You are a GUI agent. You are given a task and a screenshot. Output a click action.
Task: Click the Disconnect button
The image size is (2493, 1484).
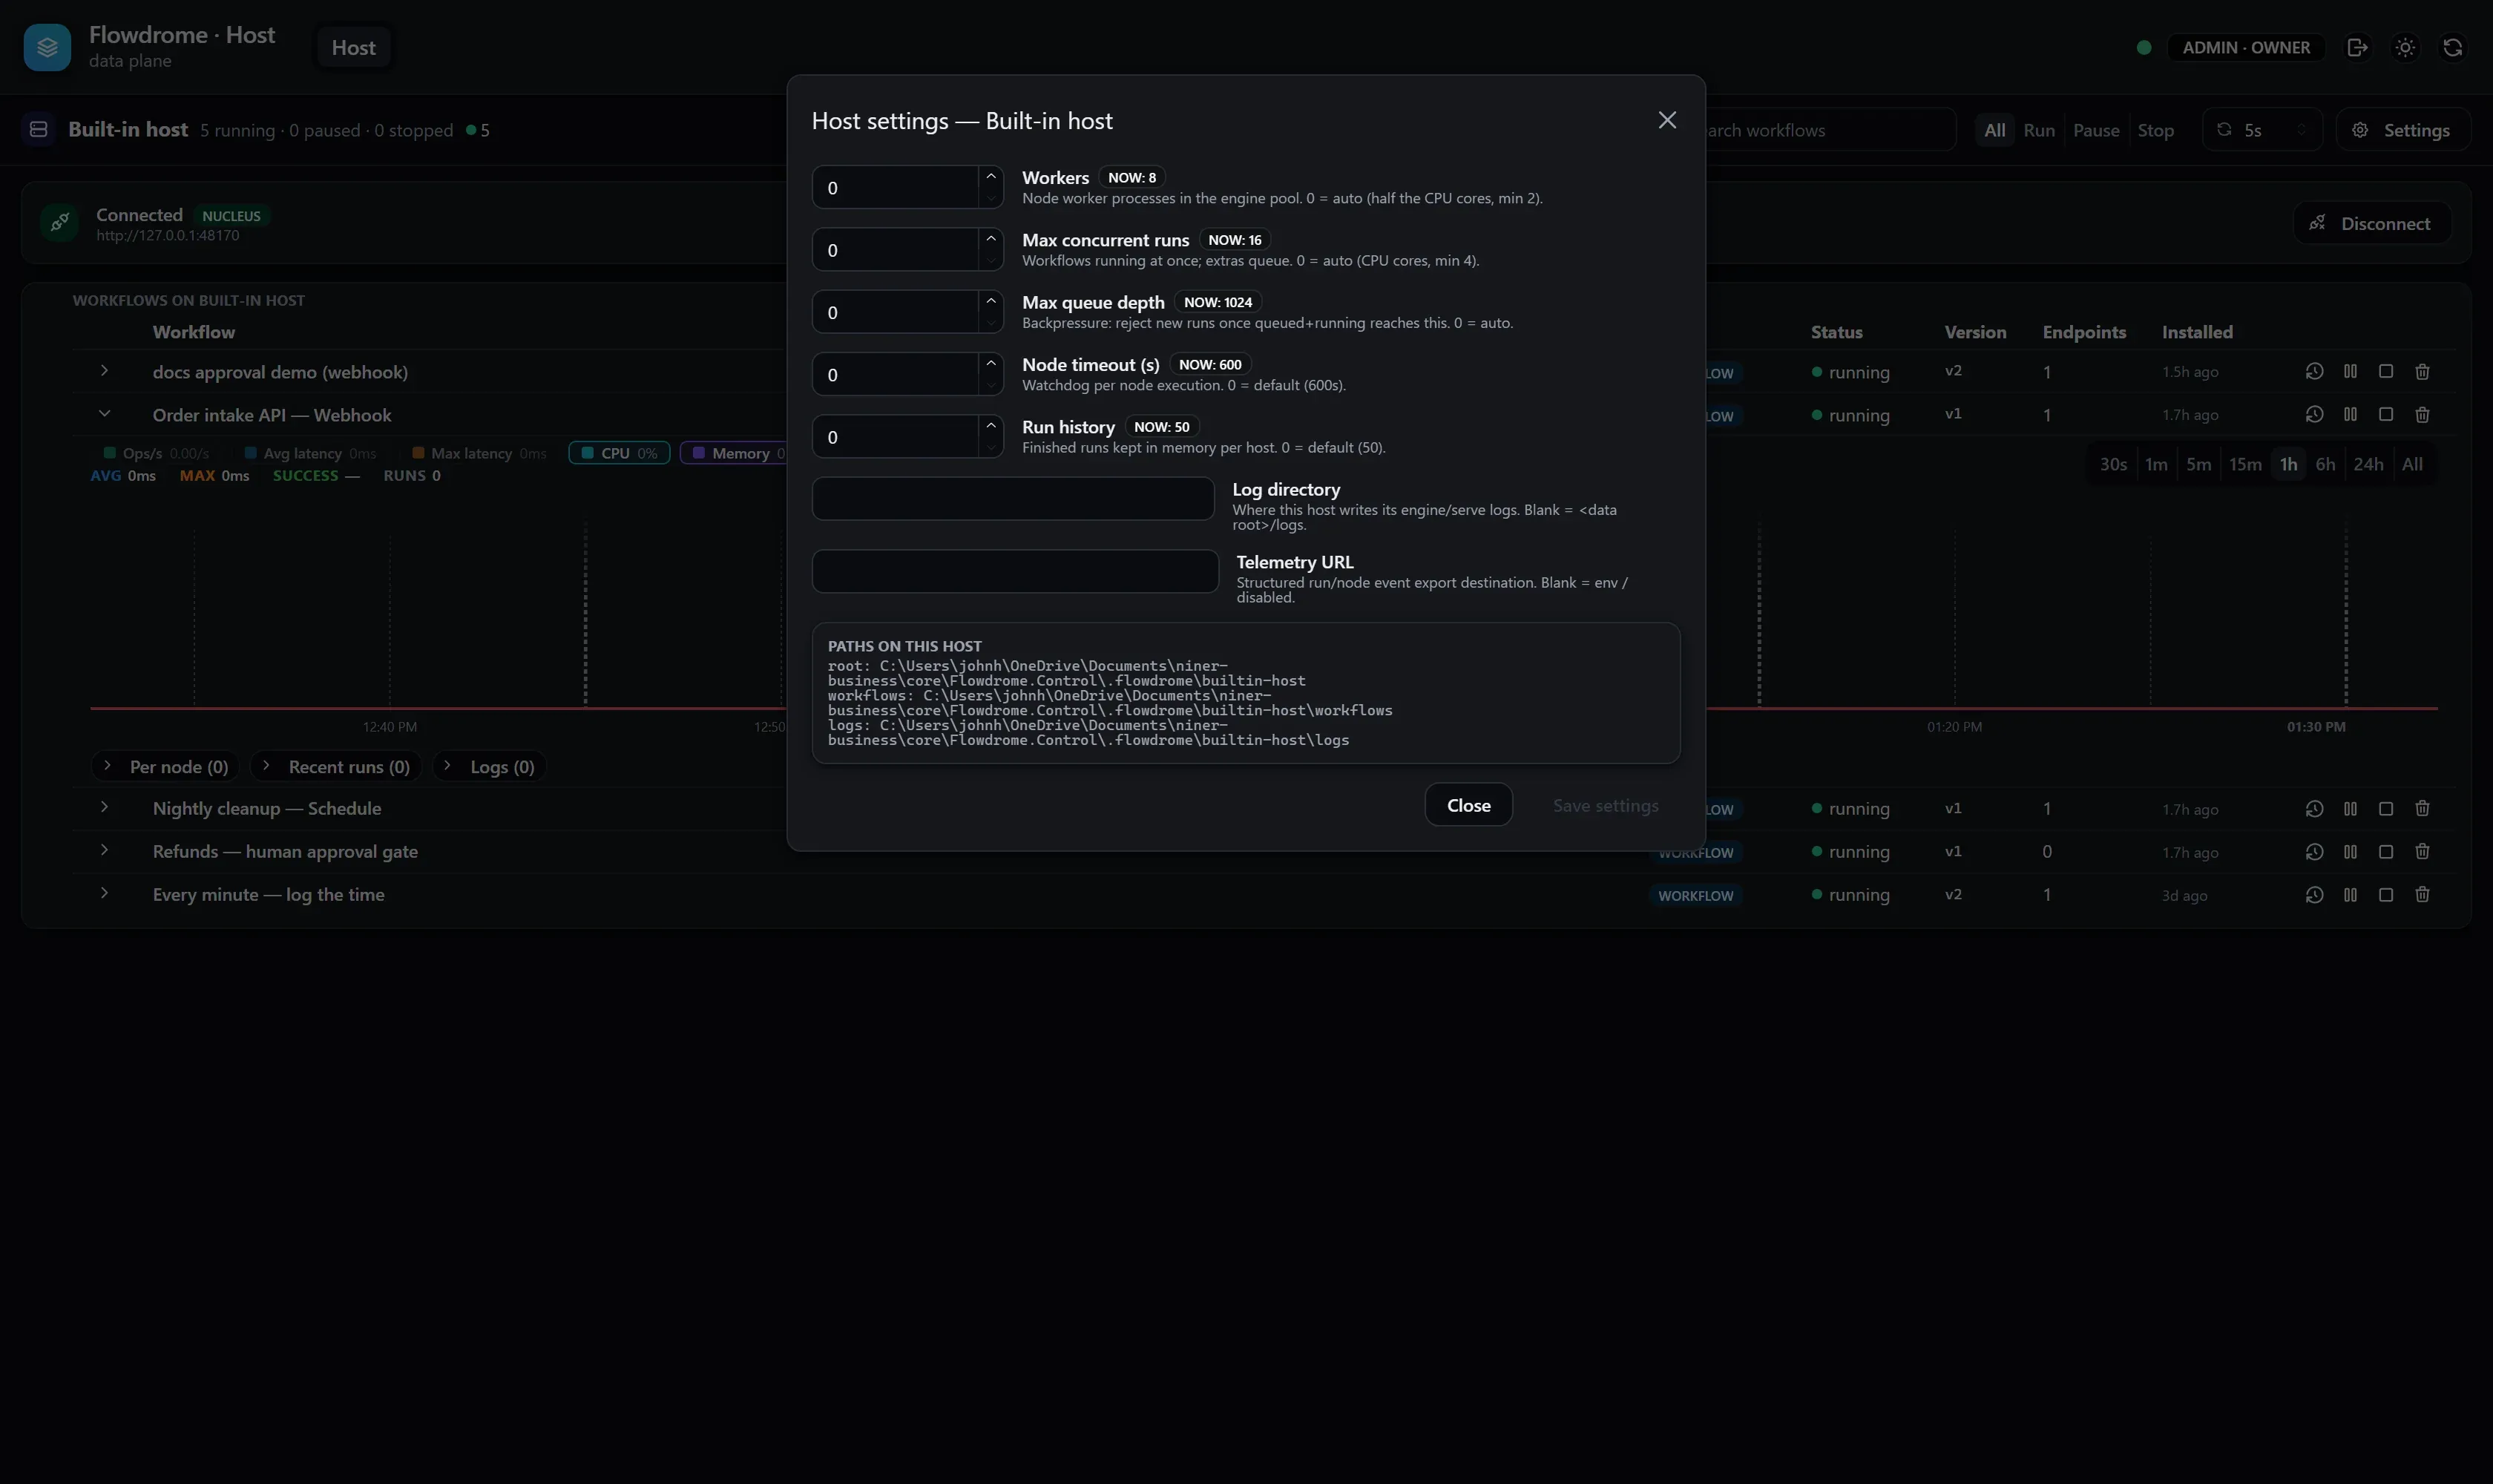(2372, 223)
